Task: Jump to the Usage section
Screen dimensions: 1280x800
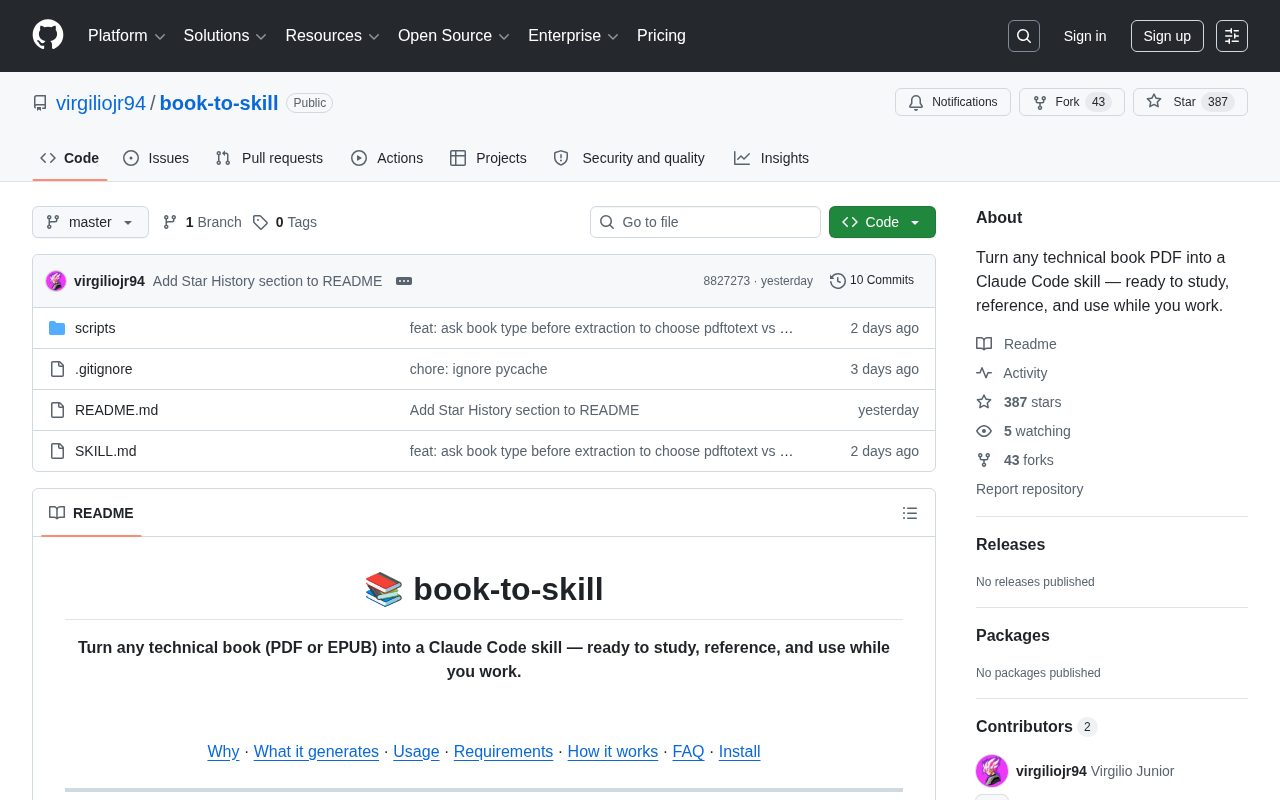Action: tap(416, 751)
